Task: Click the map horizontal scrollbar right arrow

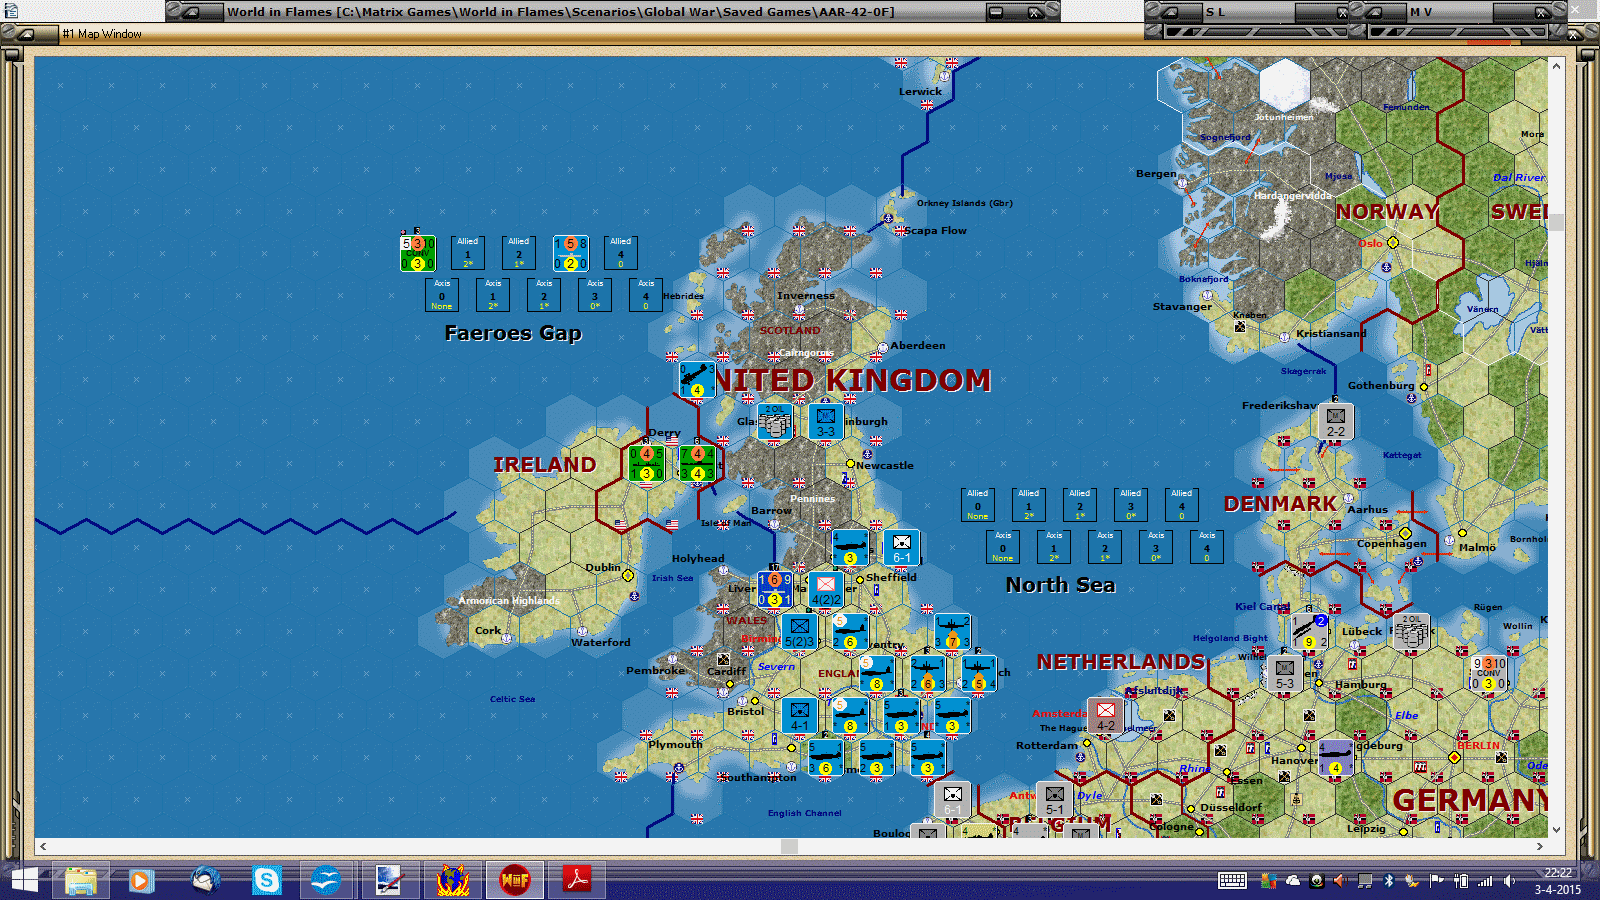Action: [1540, 846]
